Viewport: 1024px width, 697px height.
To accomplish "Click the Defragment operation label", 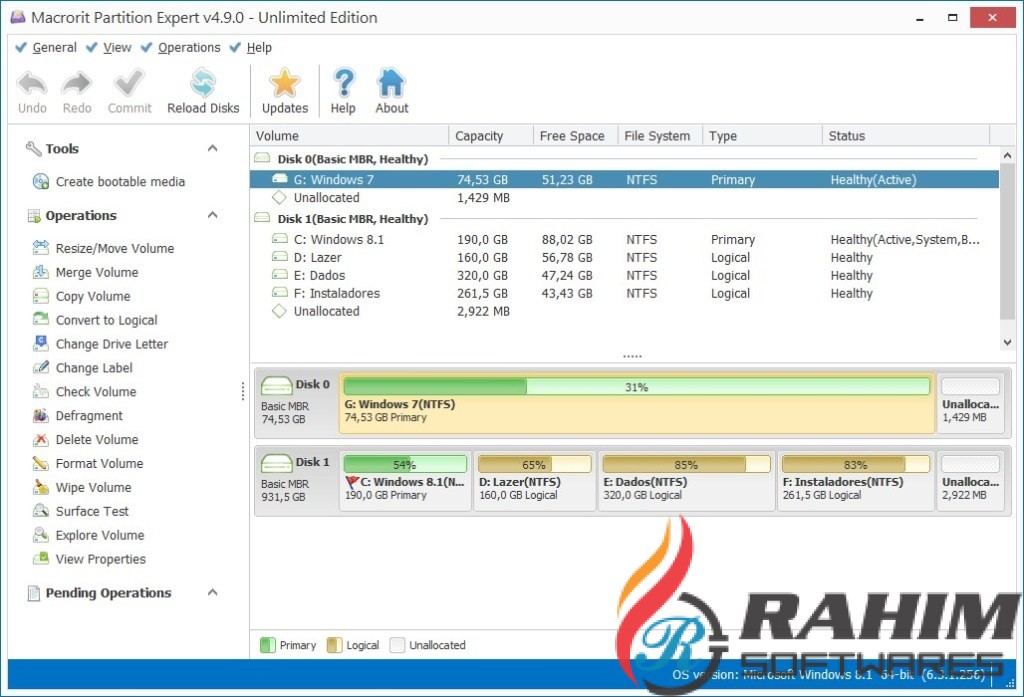I will pyautogui.click(x=89, y=415).
